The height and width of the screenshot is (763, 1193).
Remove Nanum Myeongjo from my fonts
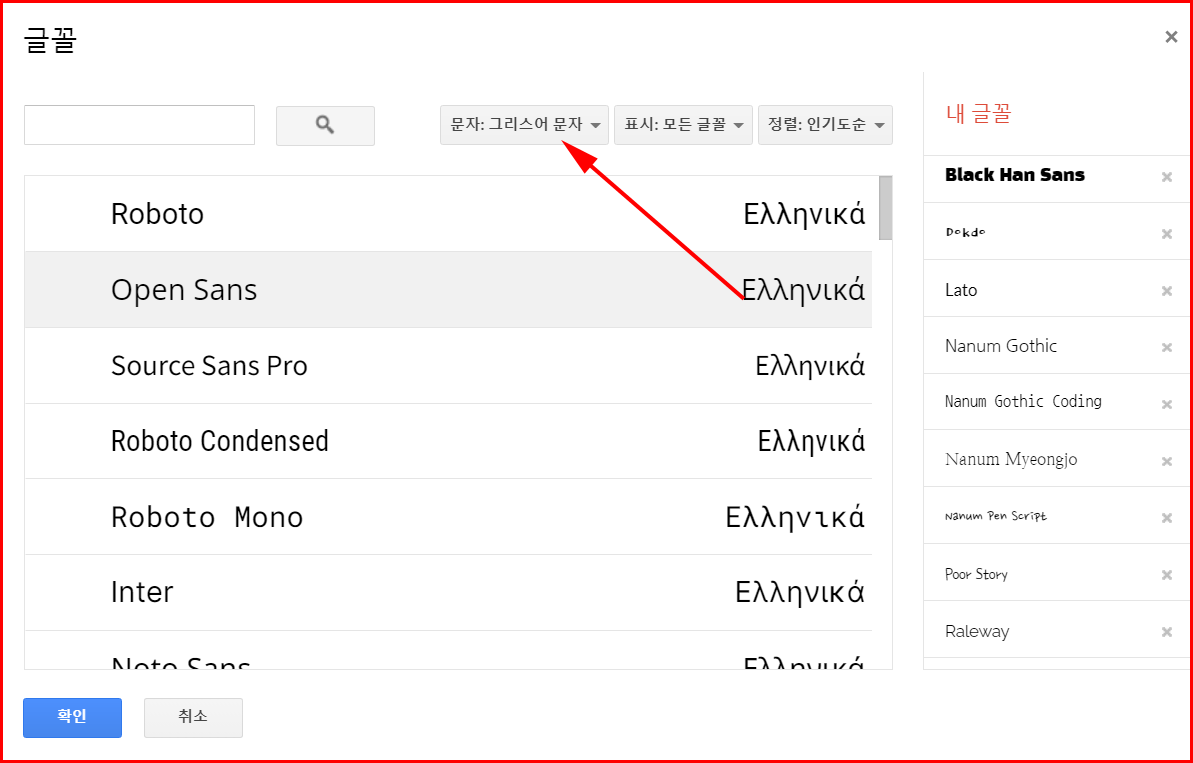click(x=1166, y=462)
